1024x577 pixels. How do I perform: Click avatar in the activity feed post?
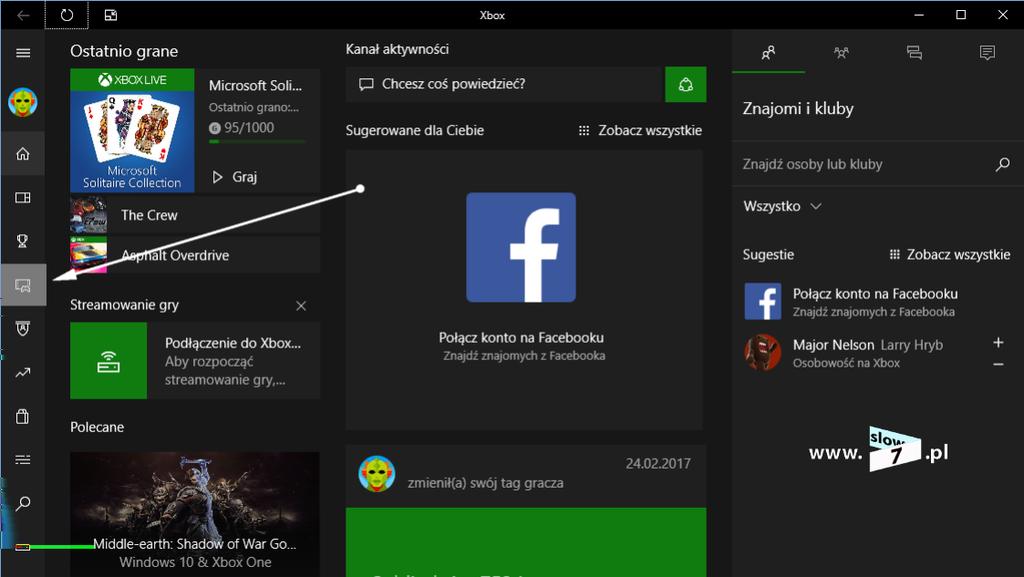(377, 474)
